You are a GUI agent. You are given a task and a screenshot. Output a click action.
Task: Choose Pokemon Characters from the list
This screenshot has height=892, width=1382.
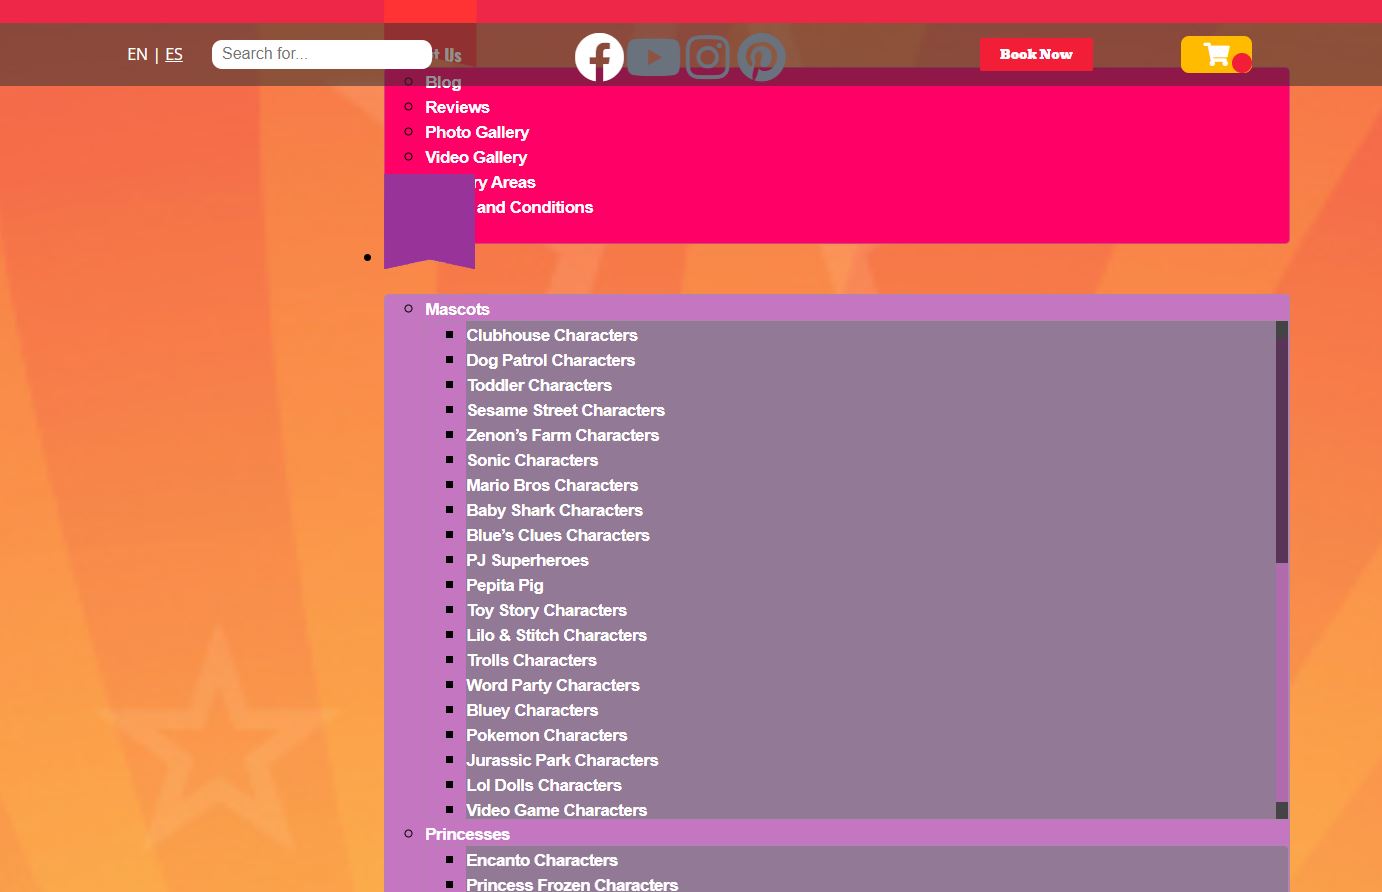point(546,735)
